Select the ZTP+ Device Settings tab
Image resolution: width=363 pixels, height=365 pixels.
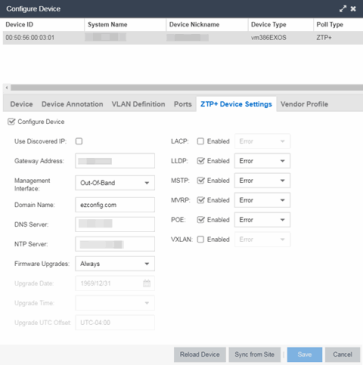pos(236,104)
